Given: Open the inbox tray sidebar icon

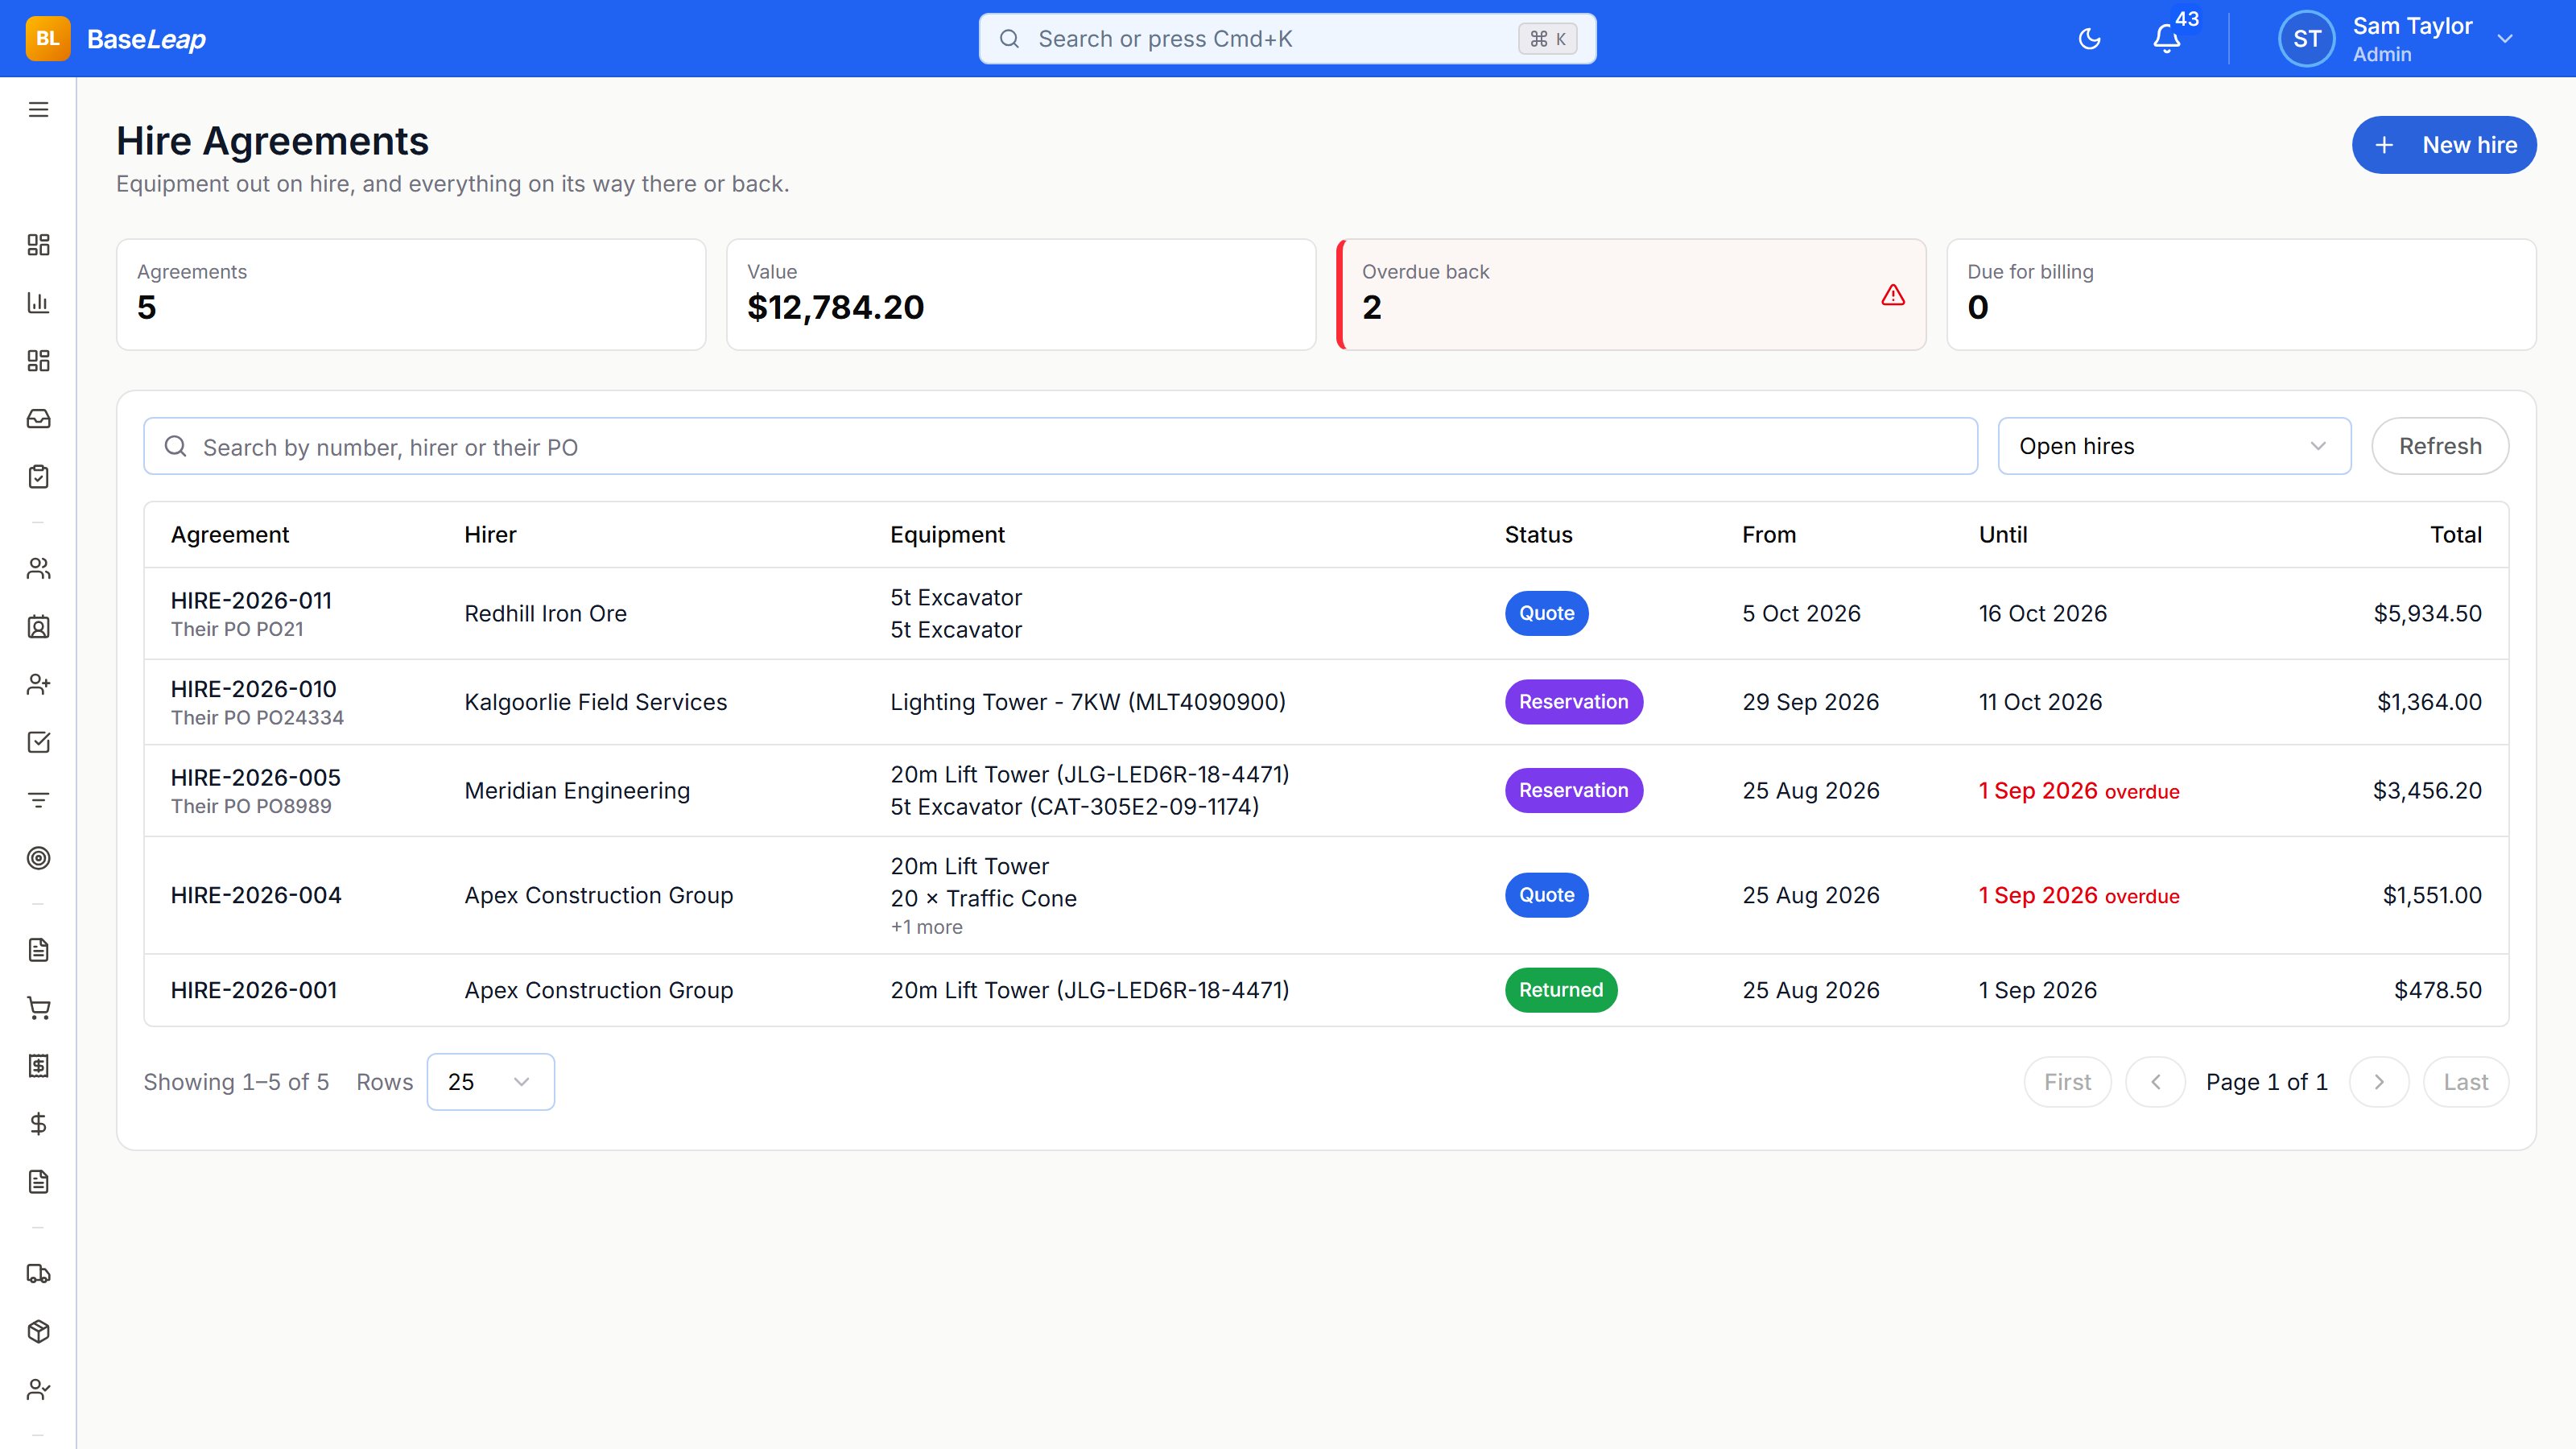Looking at the screenshot, I should 38,419.
